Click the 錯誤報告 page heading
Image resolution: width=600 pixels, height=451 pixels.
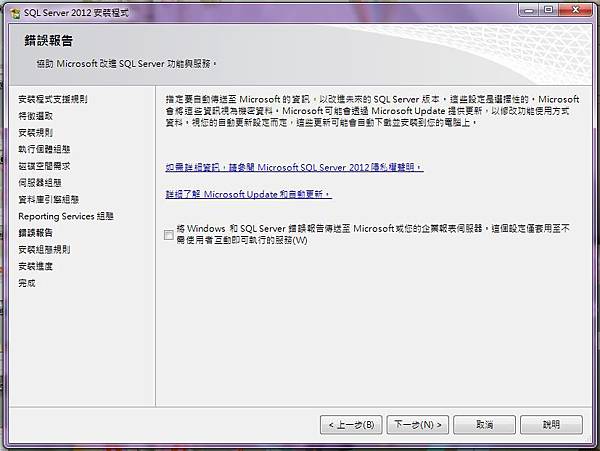49,41
